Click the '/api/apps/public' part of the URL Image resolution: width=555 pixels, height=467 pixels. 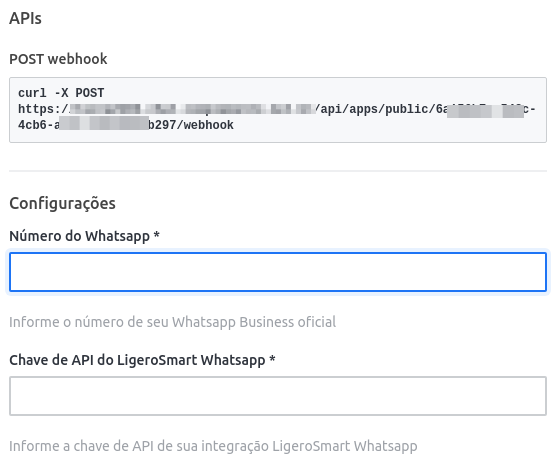click(371, 109)
